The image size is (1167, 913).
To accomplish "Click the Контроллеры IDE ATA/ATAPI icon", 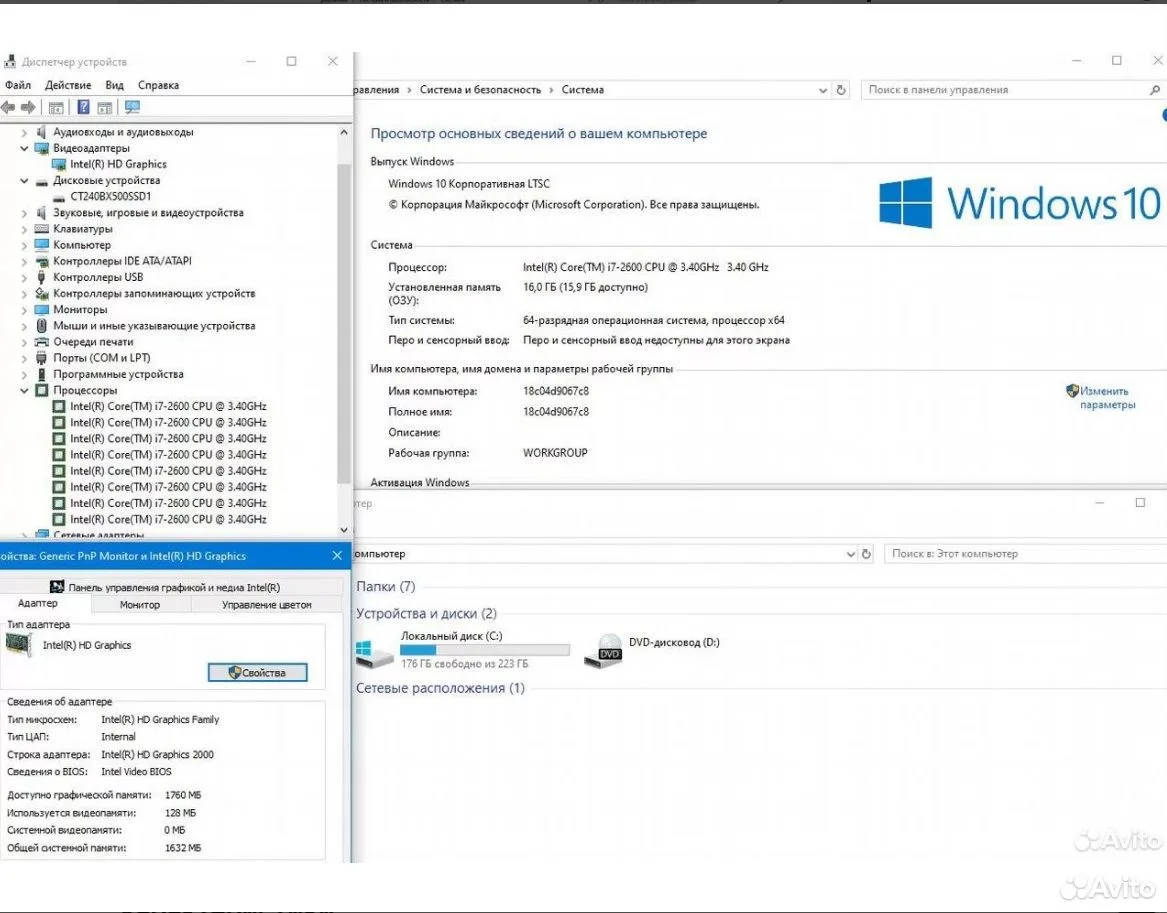I will pos(42,261).
